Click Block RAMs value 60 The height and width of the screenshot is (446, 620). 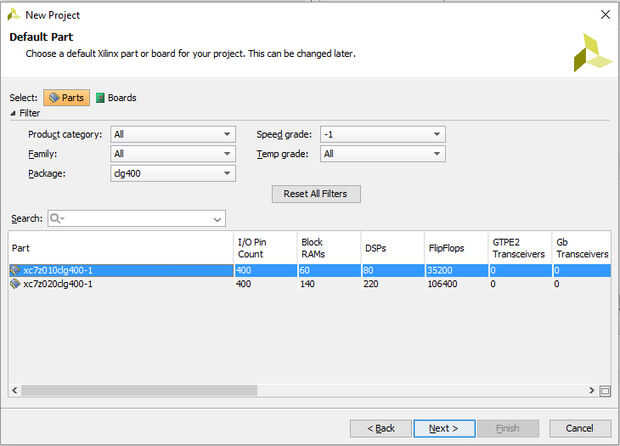[x=304, y=270]
